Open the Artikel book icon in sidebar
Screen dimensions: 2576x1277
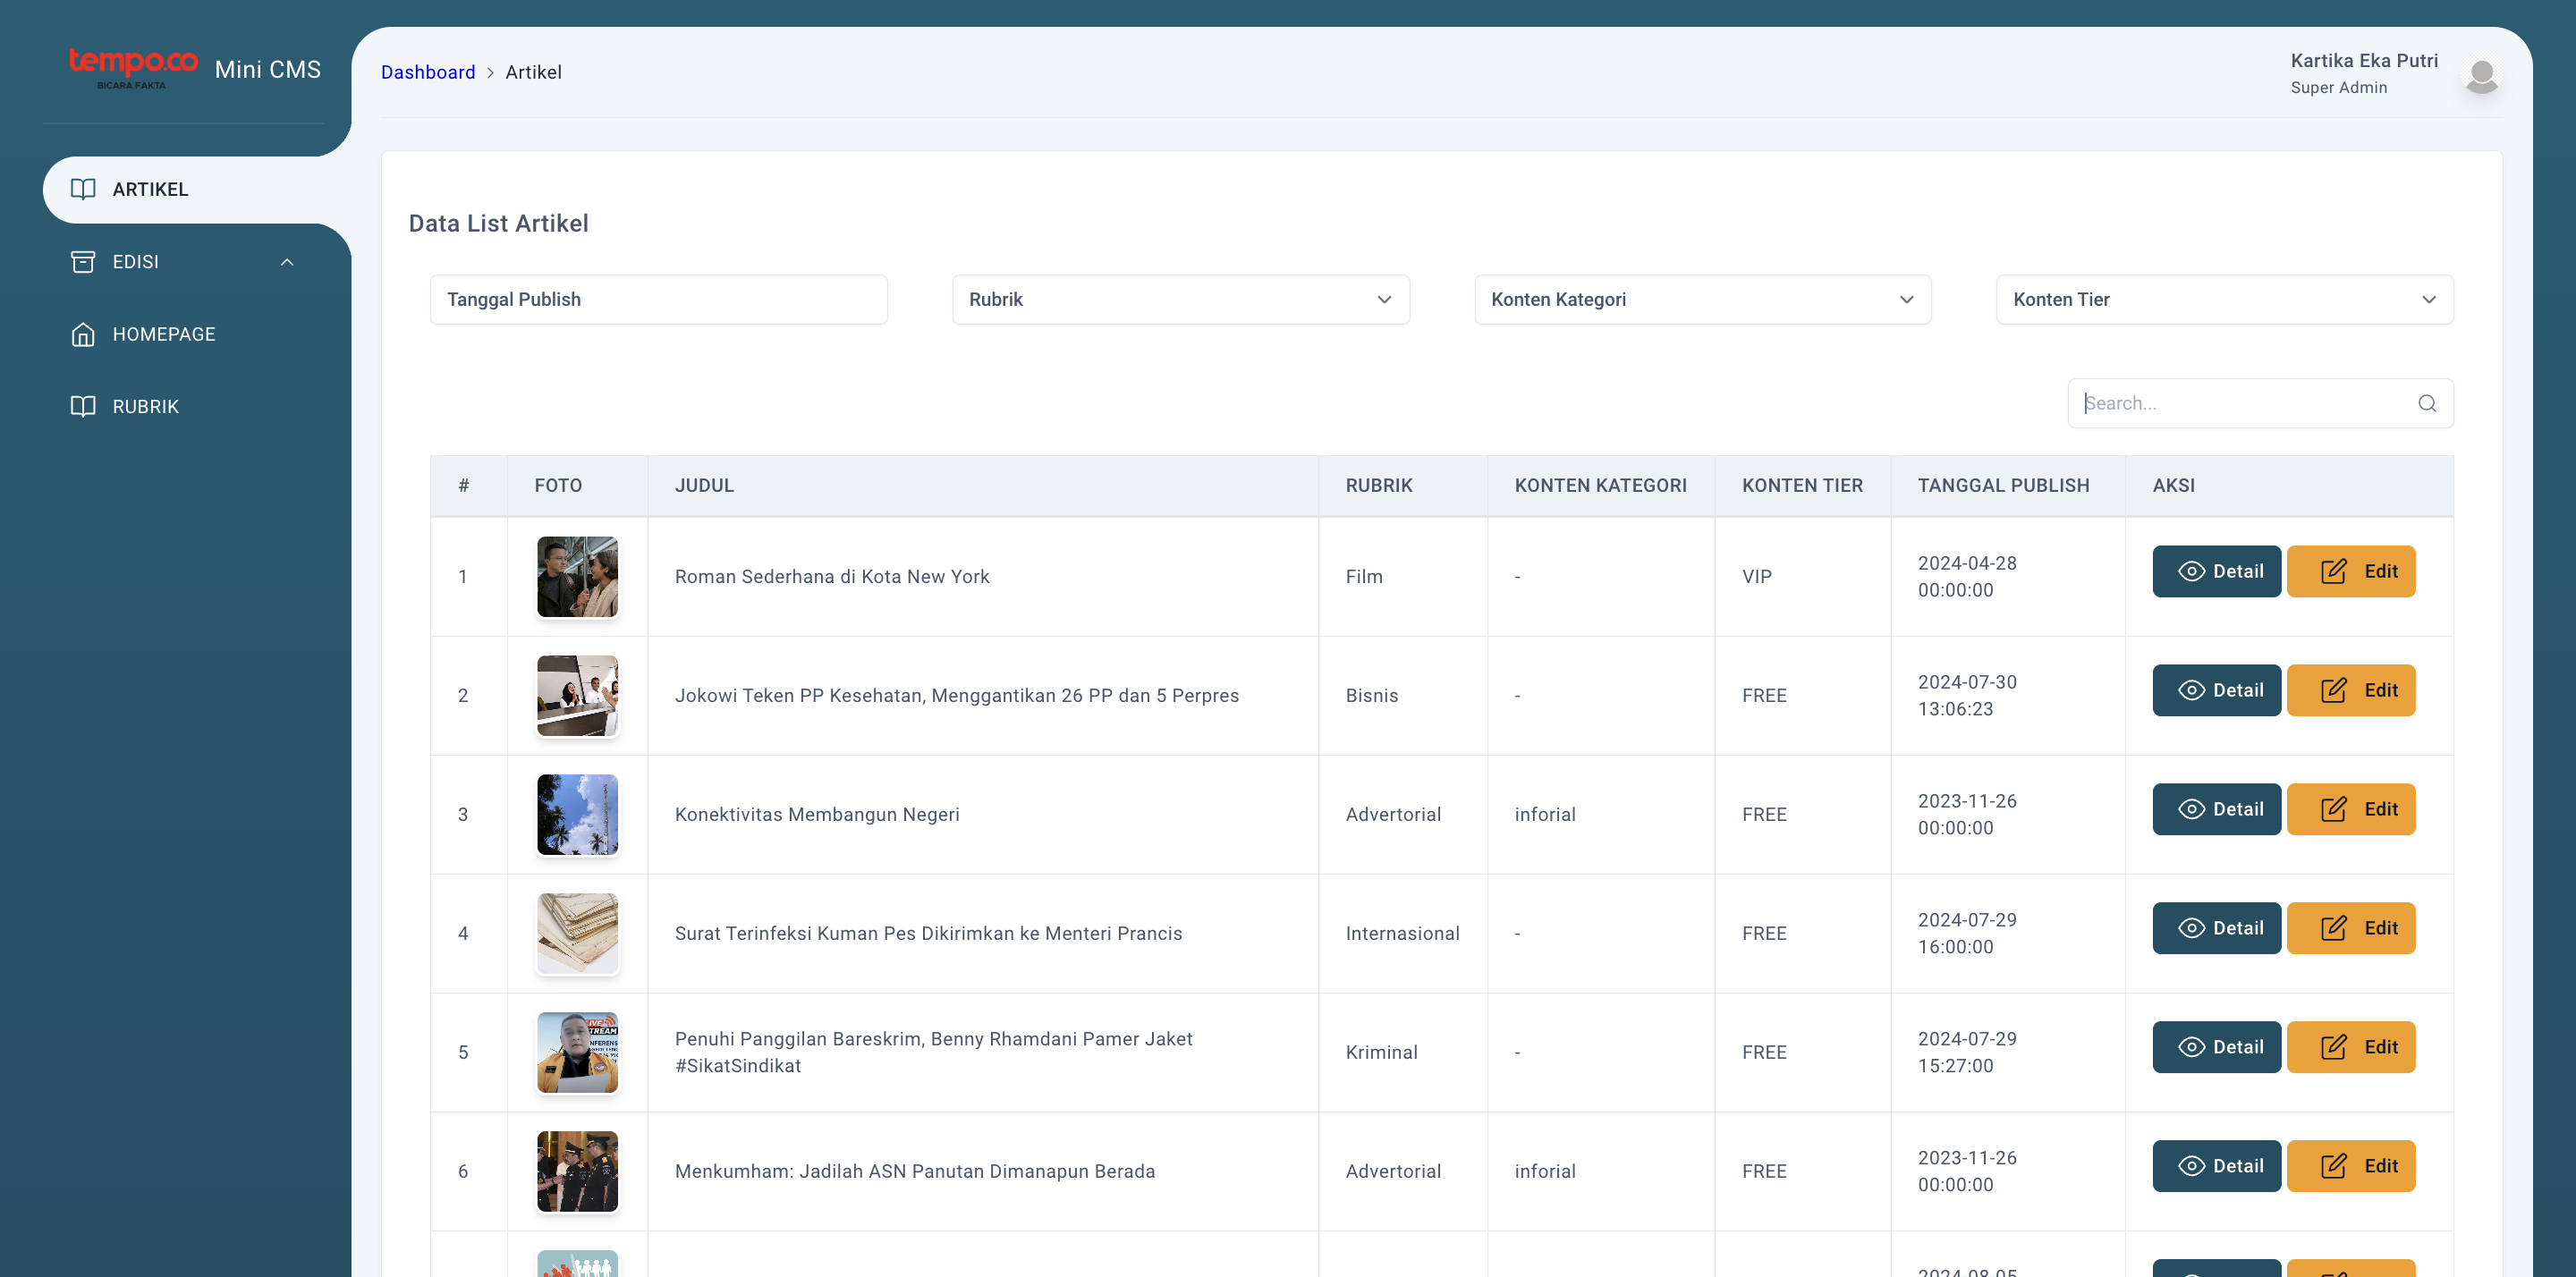pos(83,189)
